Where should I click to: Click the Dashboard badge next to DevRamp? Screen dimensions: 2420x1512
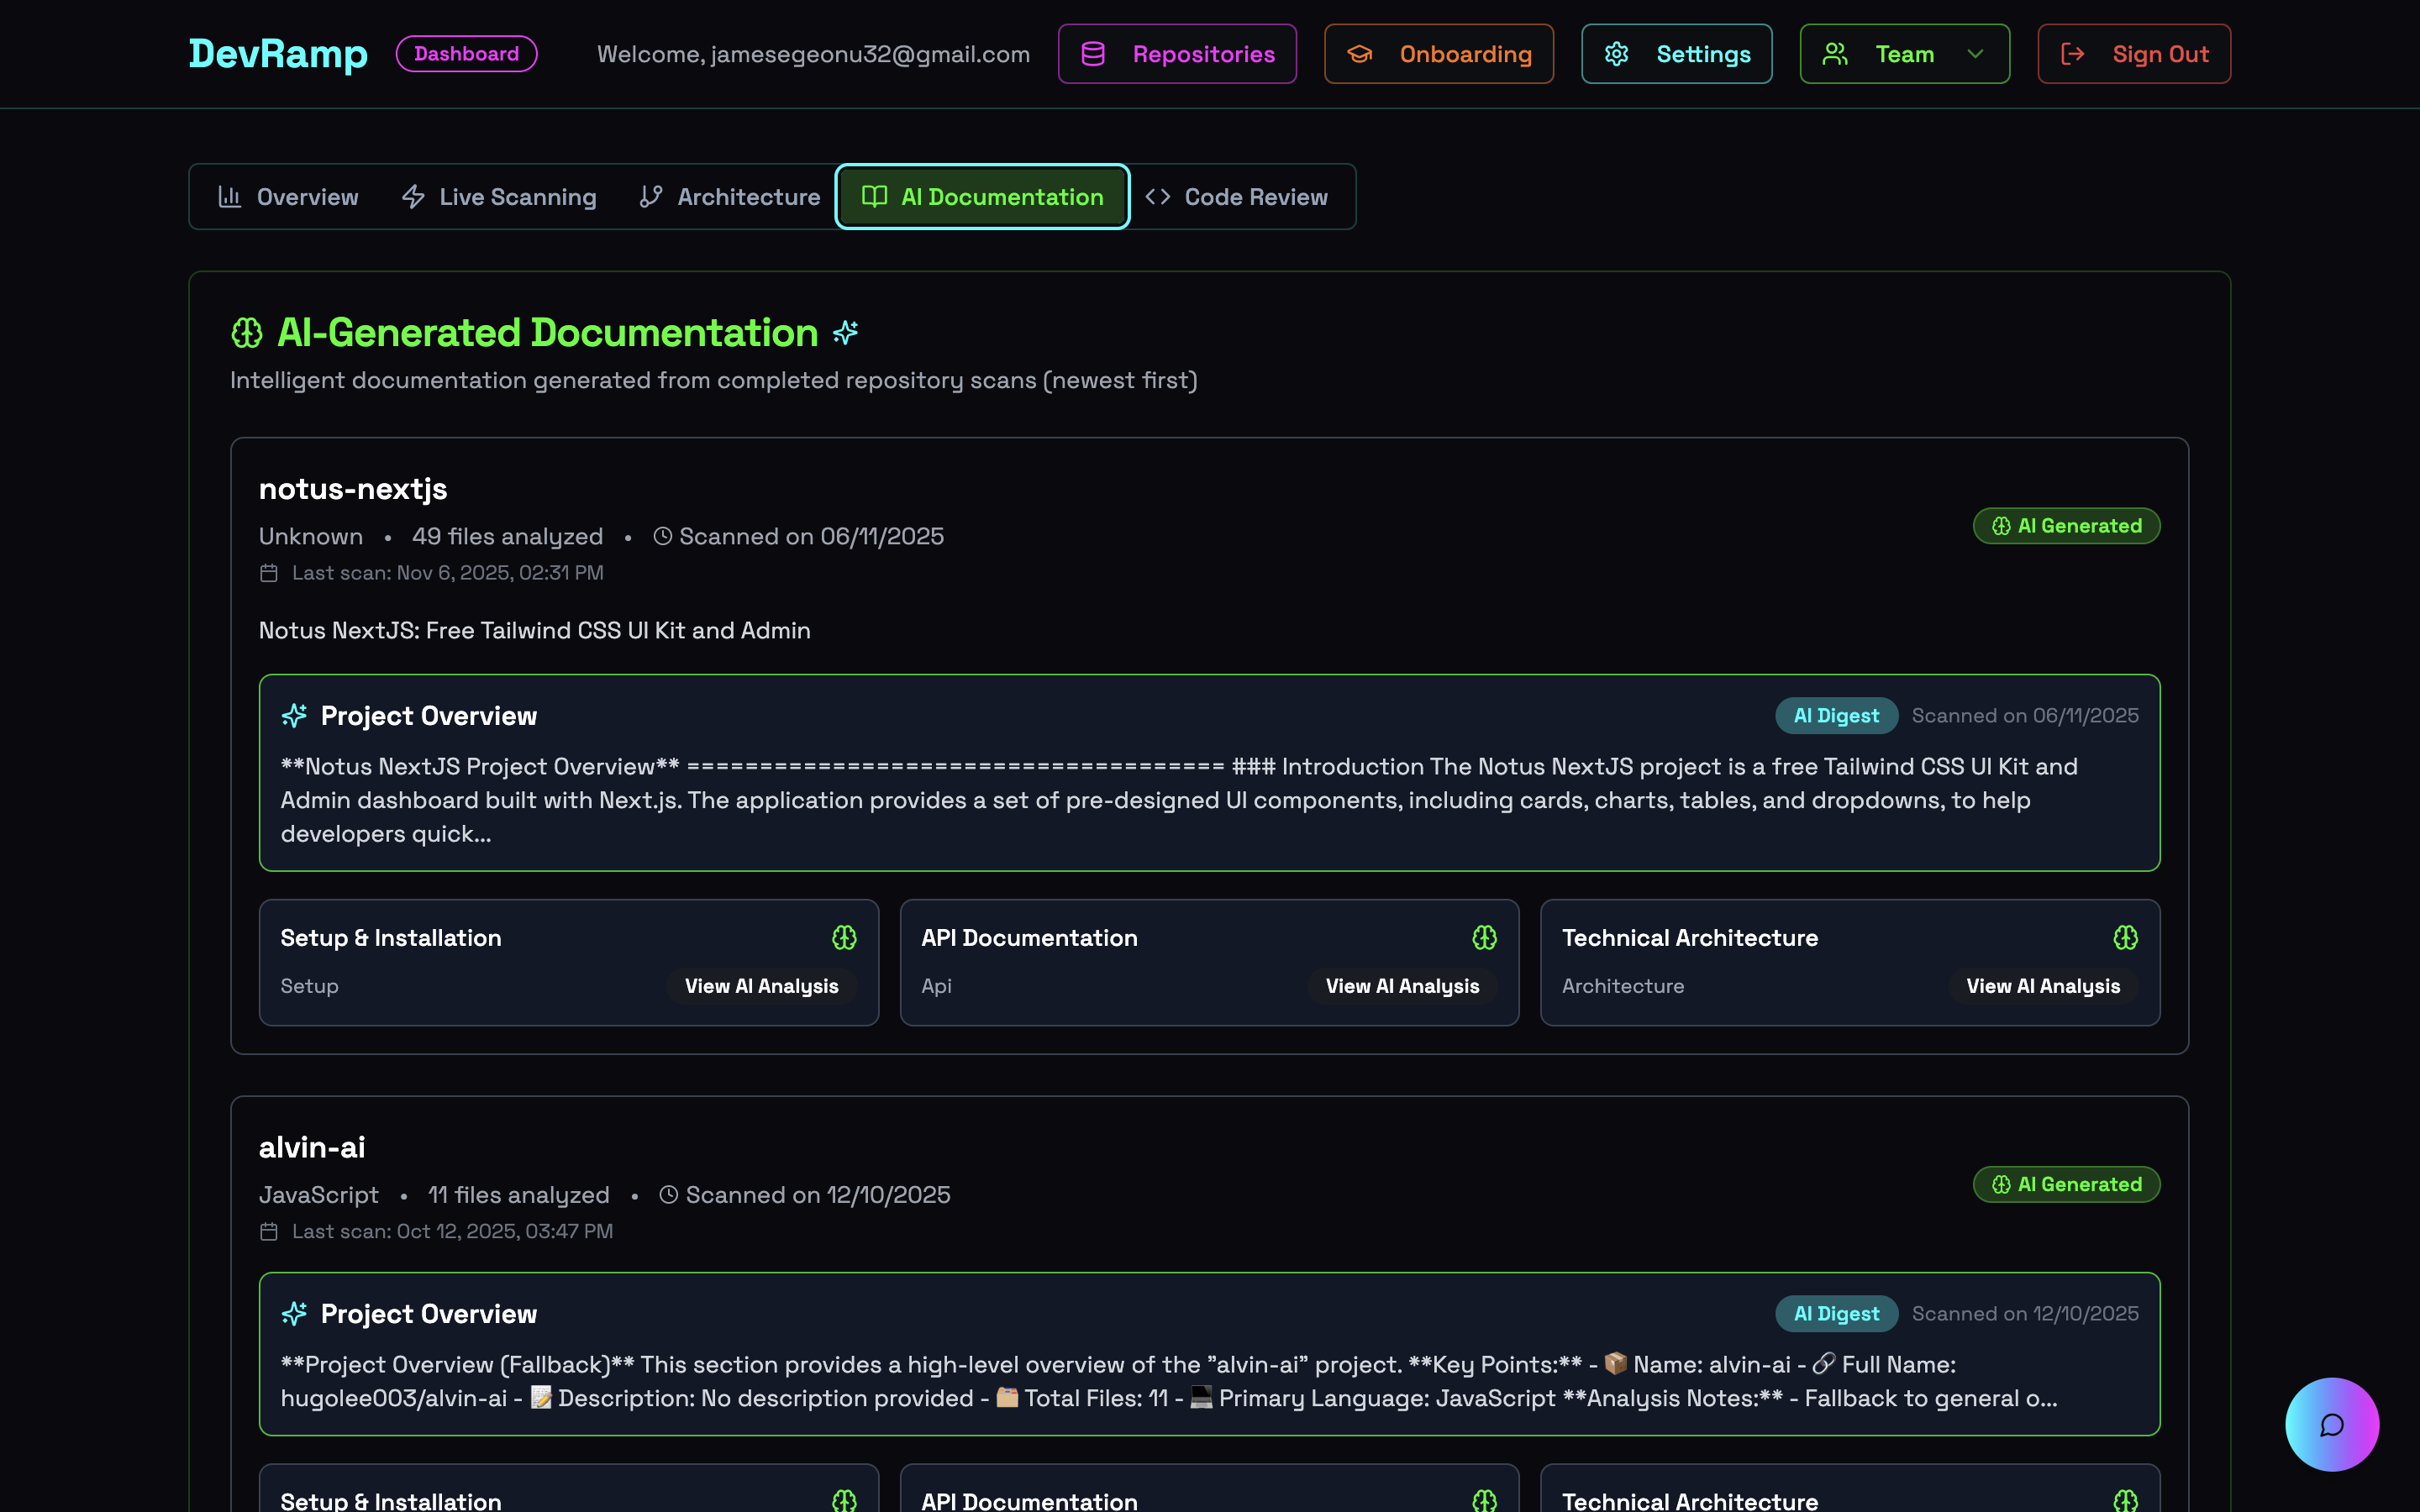point(466,54)
